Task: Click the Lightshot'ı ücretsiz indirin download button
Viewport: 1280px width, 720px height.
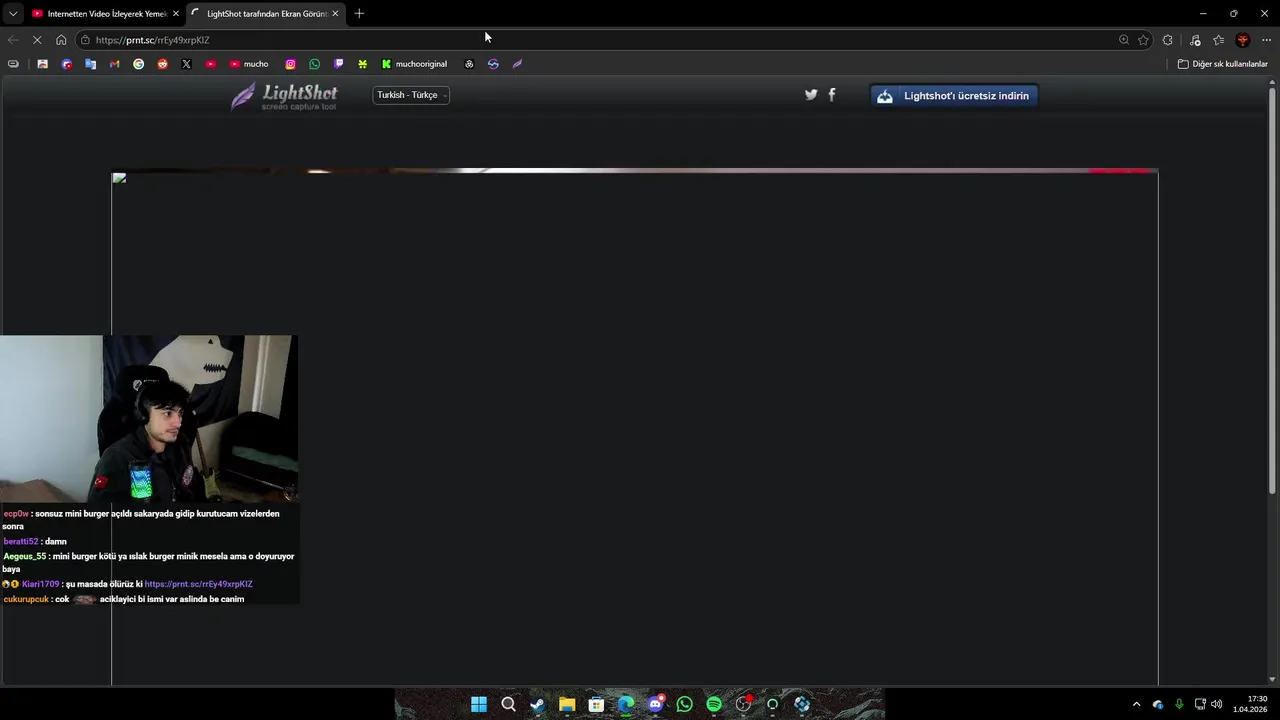Action: tap(954, 96)
